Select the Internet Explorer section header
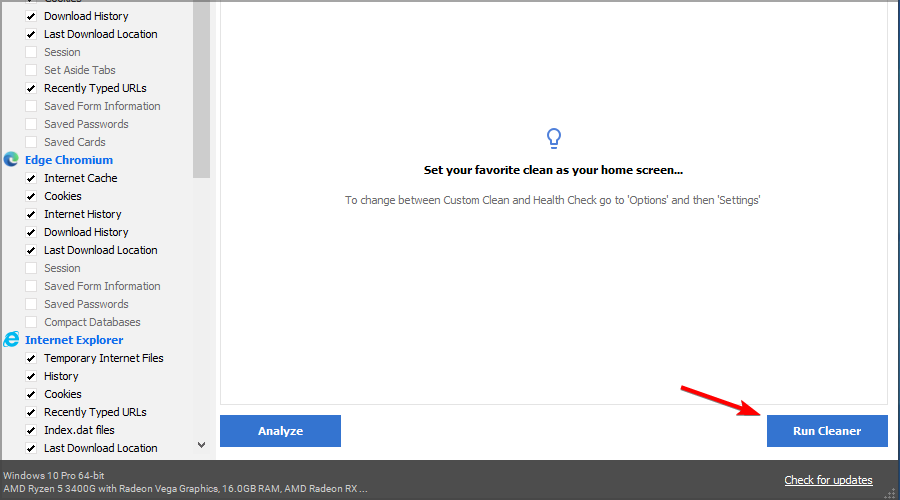Image resolution: width=900 pixels, height=500 pixels. (74, 340)
